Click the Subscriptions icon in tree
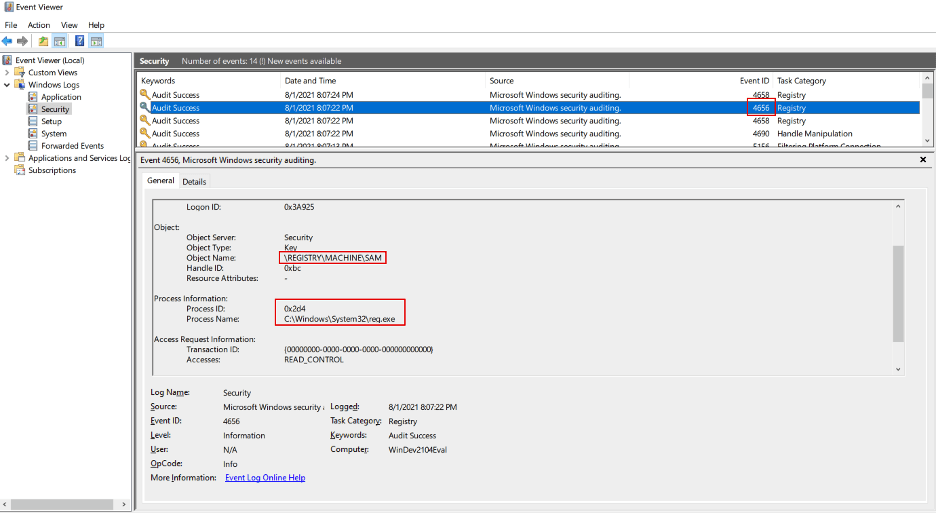The width and height of the screenshot is (936, 514). (x=20, y=170)
